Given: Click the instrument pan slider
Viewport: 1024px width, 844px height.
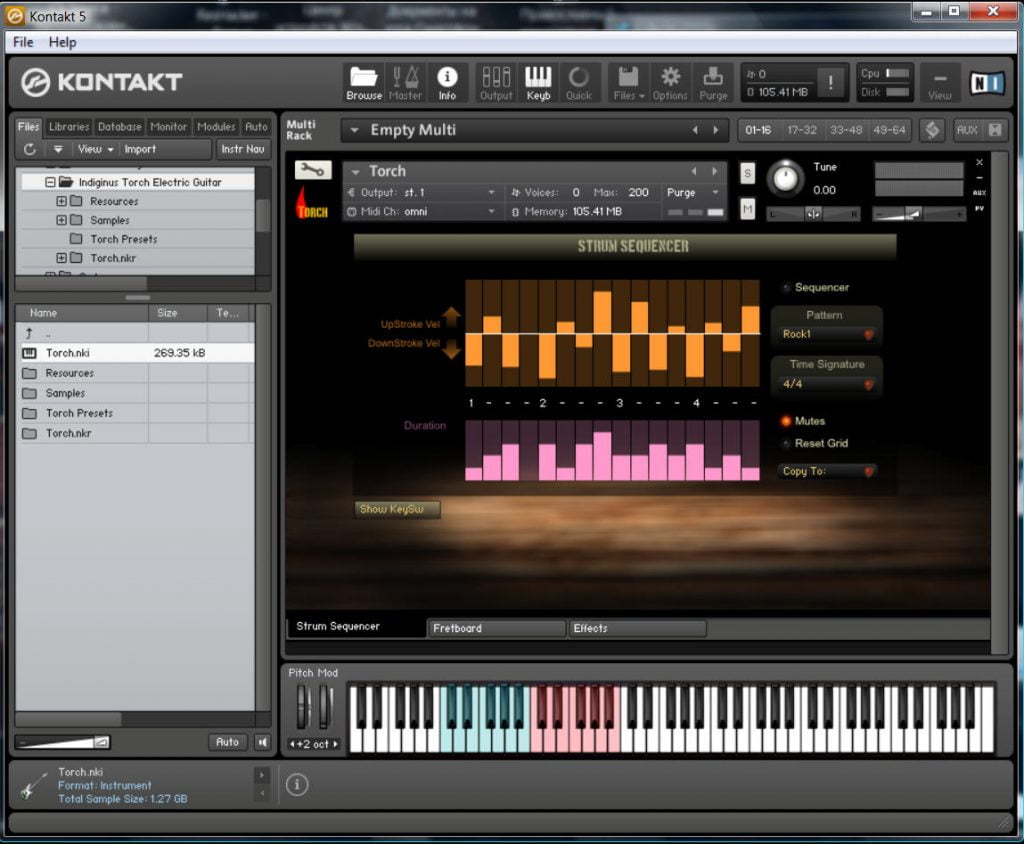Looking at the screenshot, I should click(x=813, y=214).
